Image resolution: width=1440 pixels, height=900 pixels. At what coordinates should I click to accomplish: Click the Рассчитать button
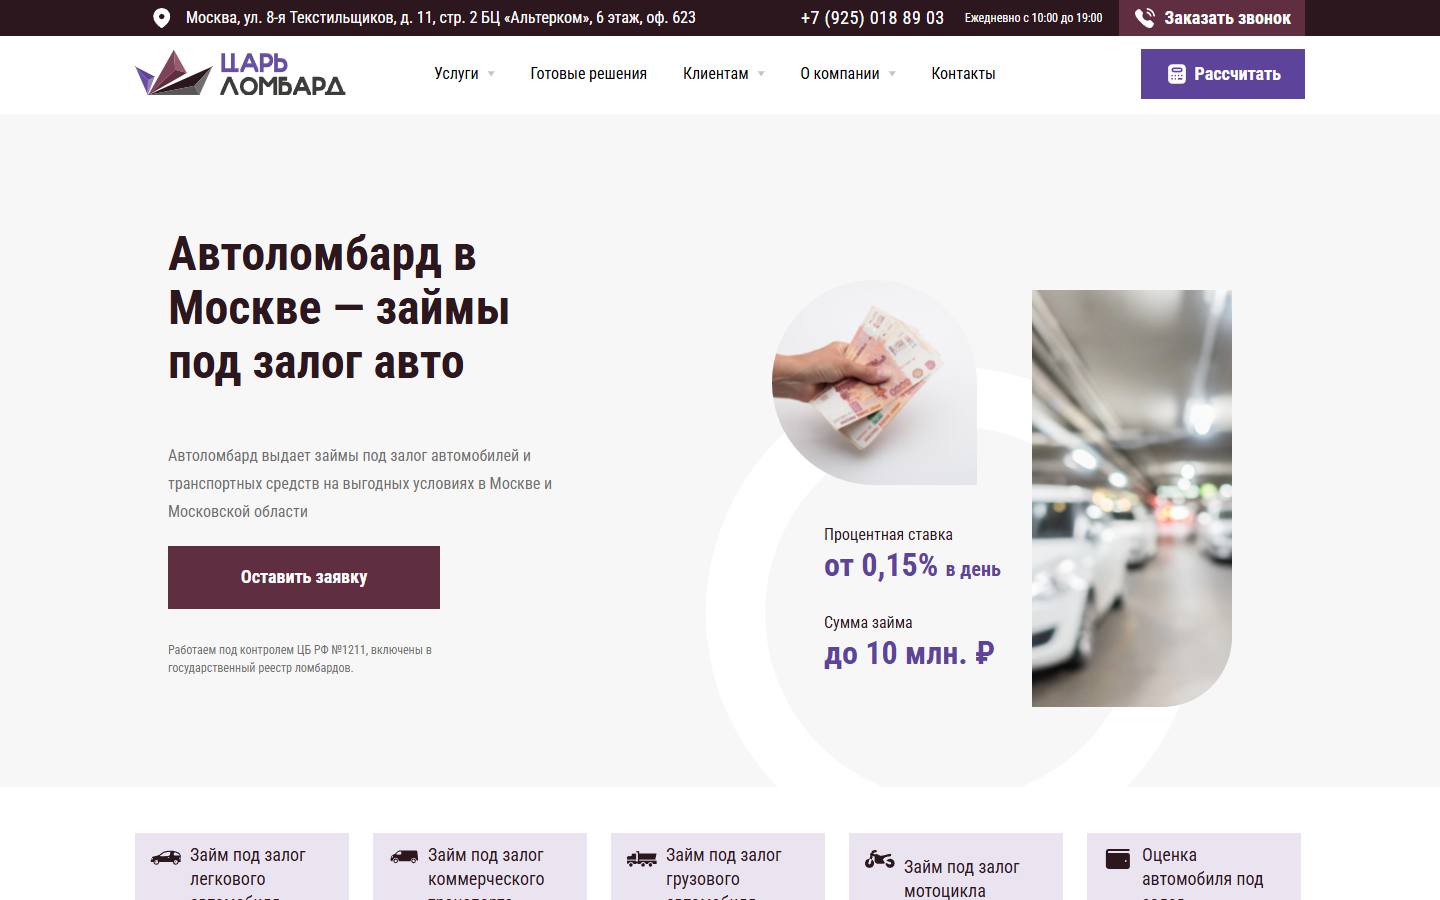coord(1223,74)
